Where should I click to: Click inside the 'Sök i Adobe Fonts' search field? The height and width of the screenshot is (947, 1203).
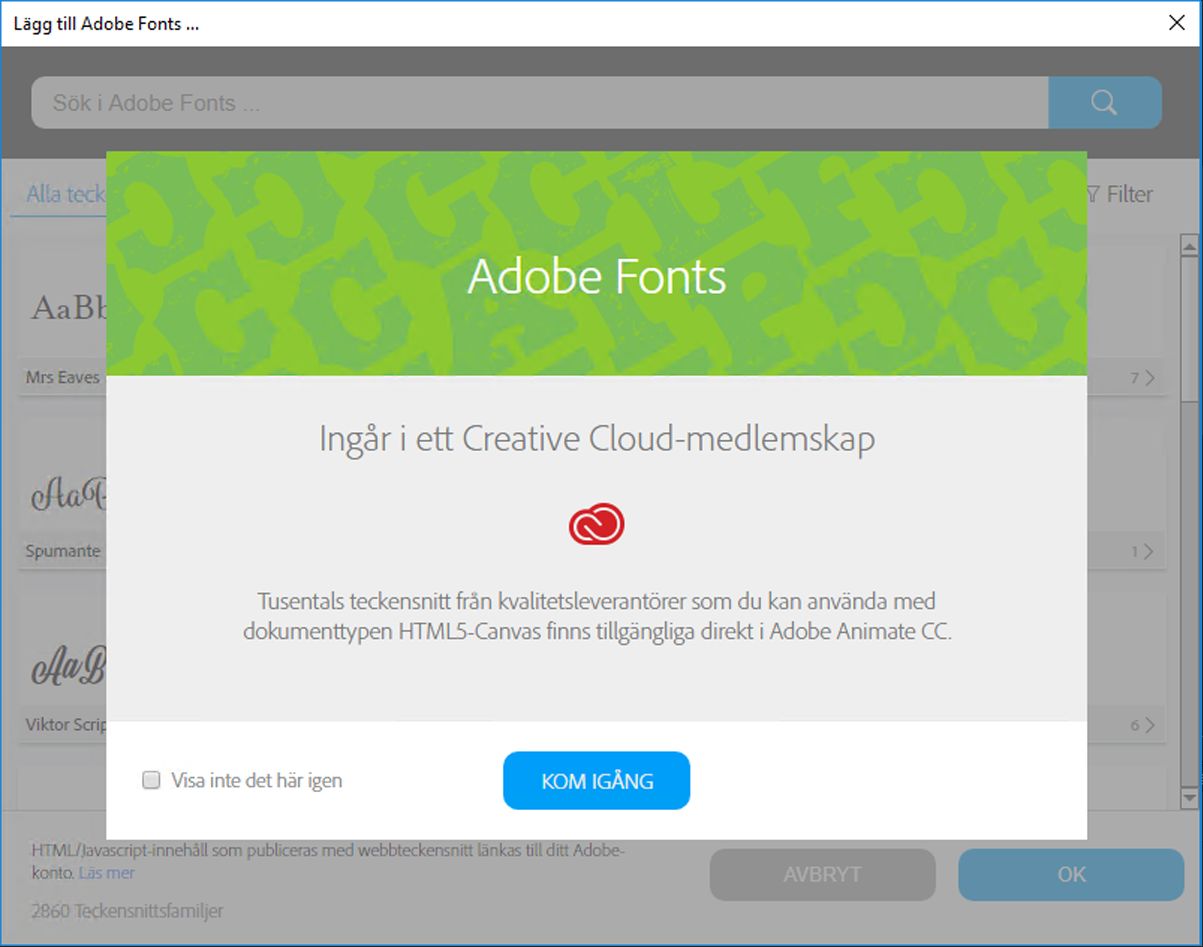(400, 102)
